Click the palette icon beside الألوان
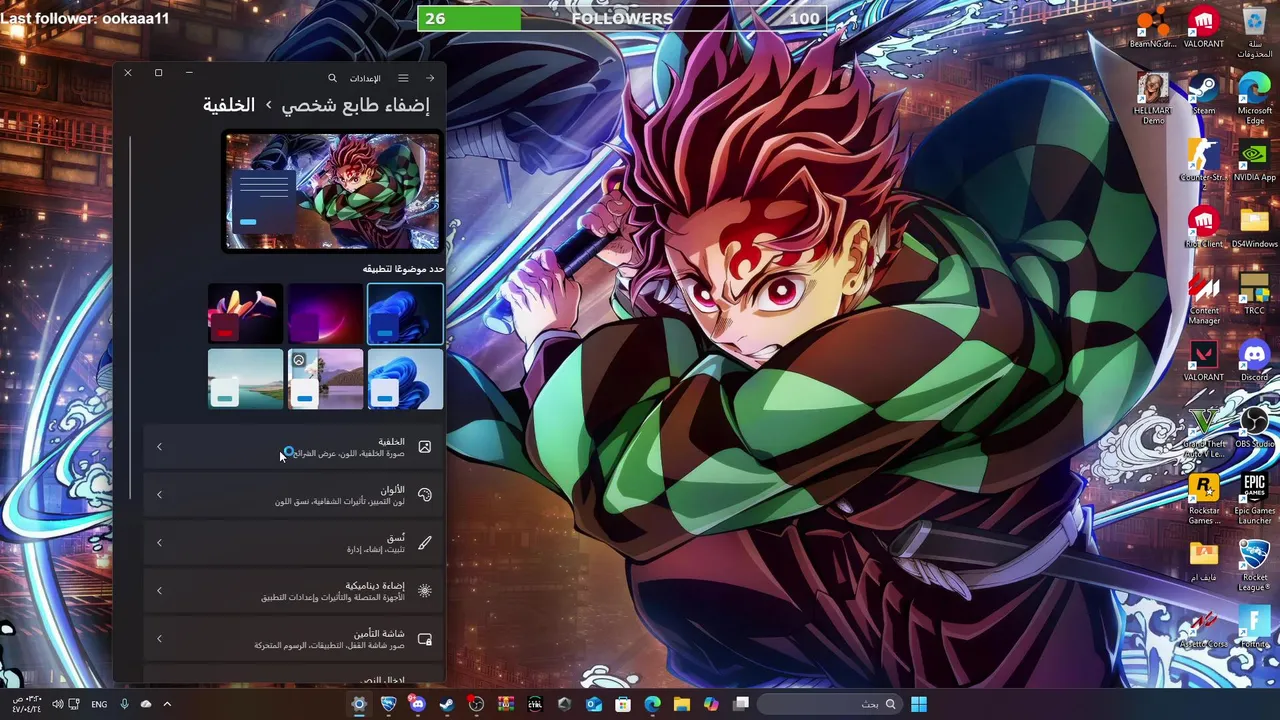The width and height of the screenshot is (1280, 720). (x=425, y=495)
